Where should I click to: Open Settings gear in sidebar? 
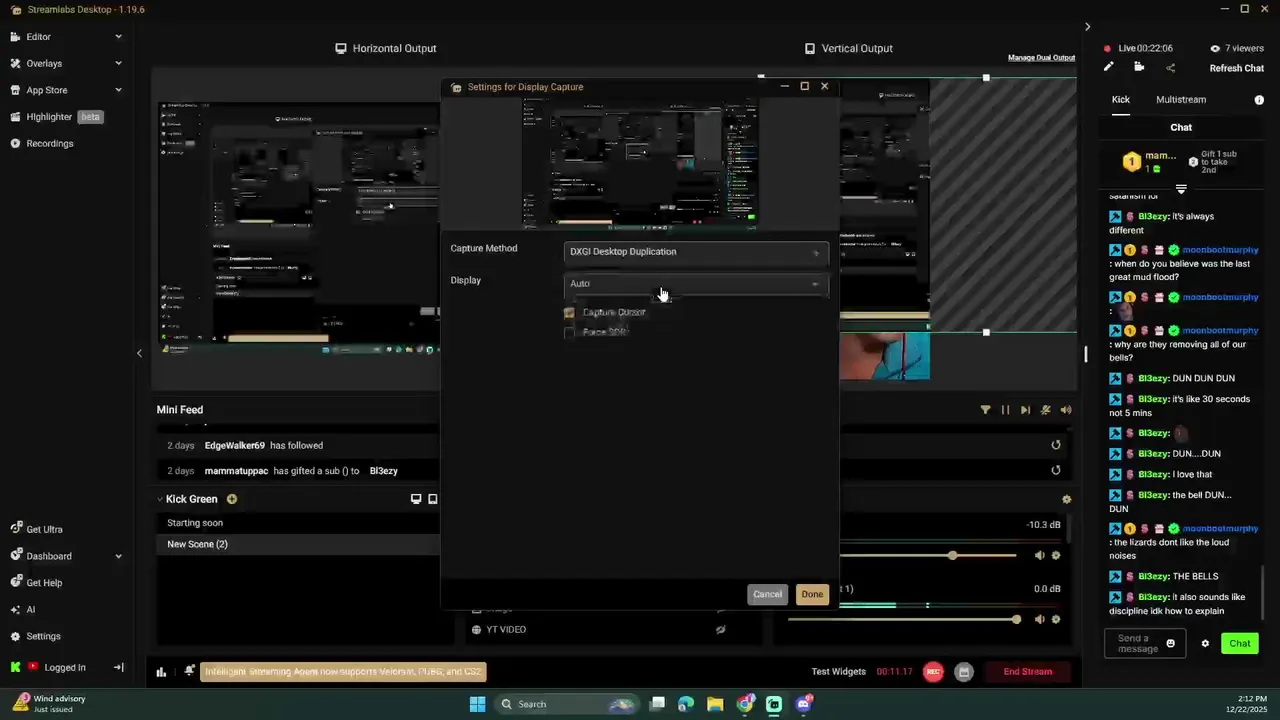[x=36, y=636]
